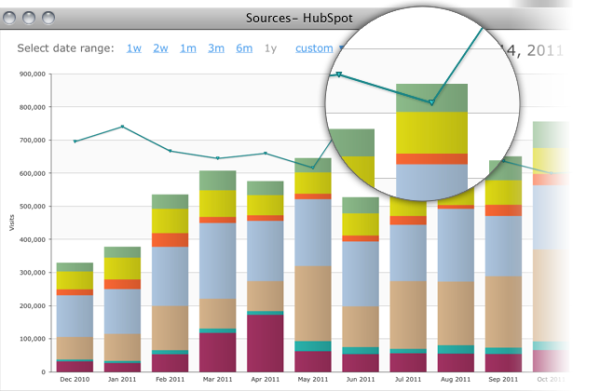Click the Sep 2011 green top segment

click(x=504, y=168)
